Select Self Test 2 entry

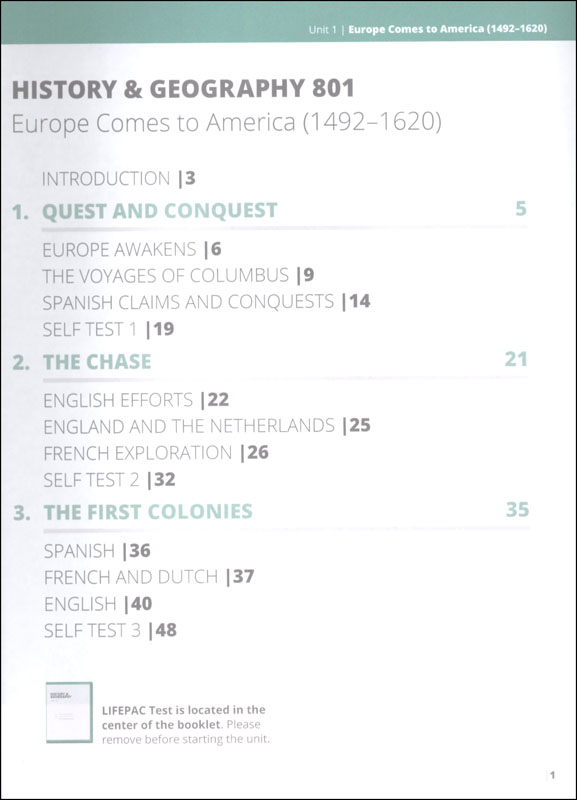pyautogui.click(x=109, y=480)
